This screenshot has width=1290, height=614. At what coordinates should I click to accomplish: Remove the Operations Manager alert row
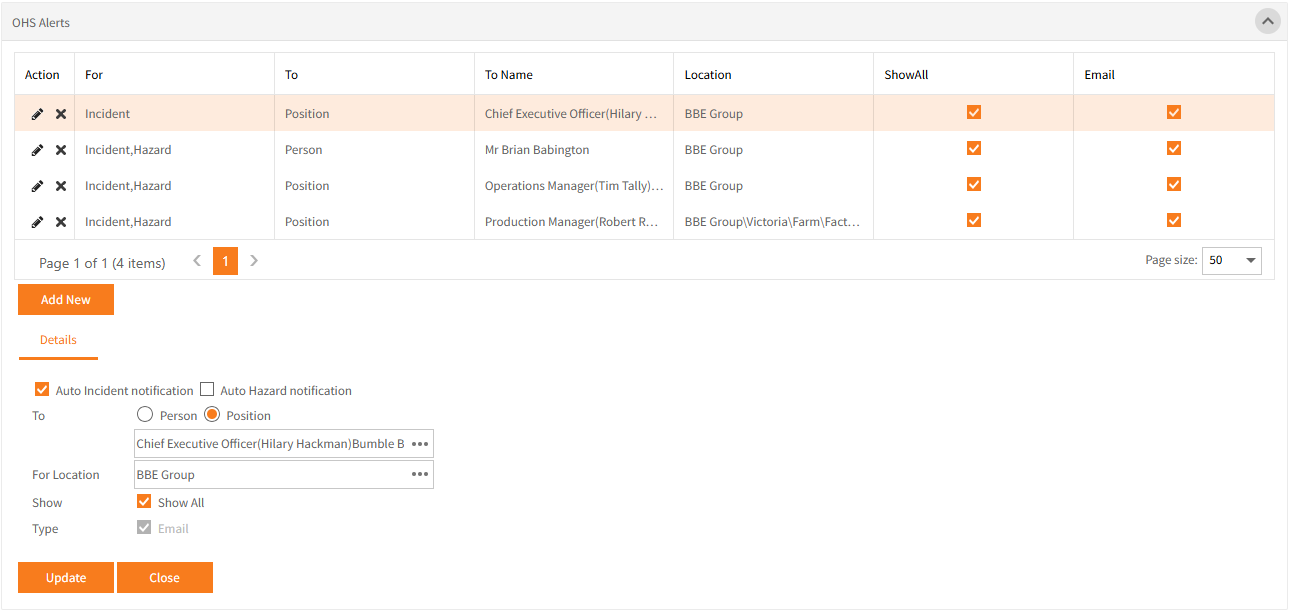[x=61, y=186]
